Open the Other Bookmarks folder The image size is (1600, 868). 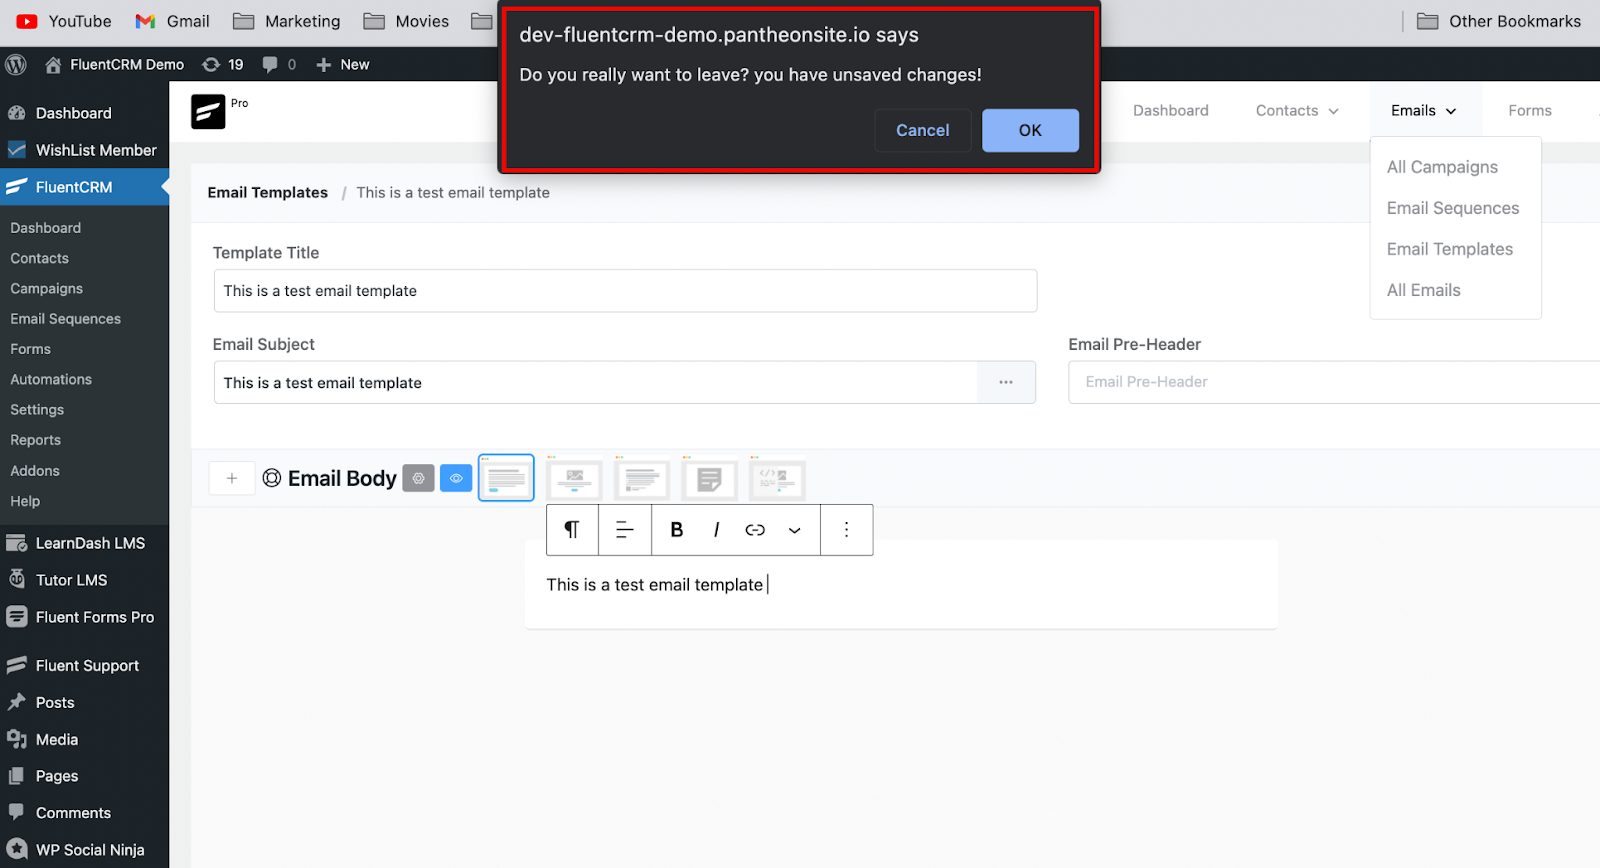[1499, 21]
